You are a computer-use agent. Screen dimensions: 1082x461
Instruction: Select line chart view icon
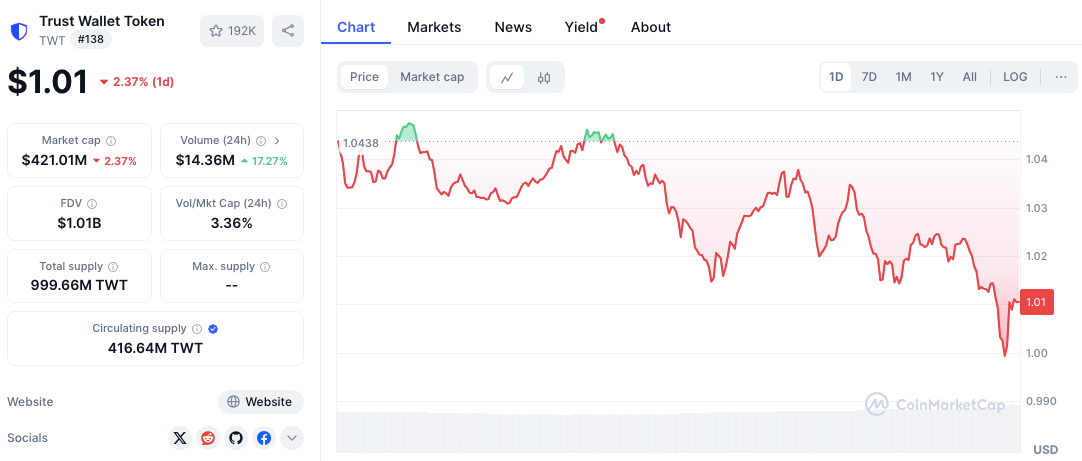tap(507, 77)
